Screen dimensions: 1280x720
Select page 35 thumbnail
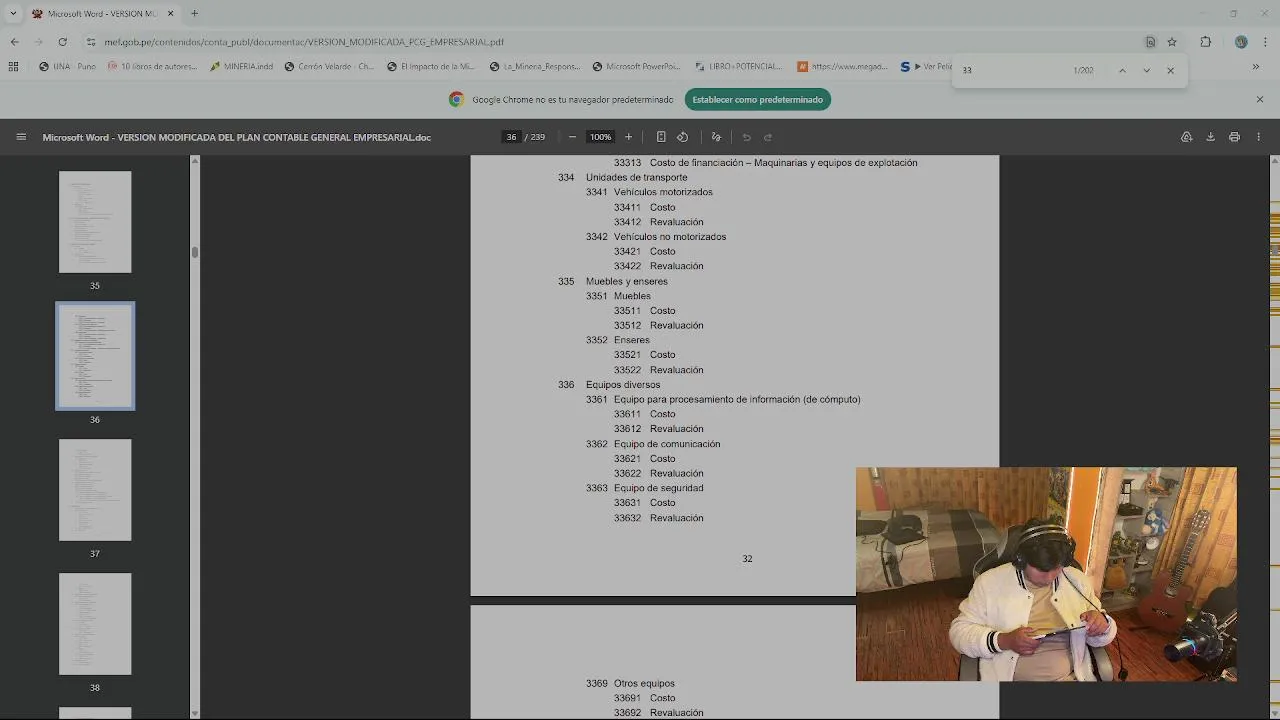pyautogui.click(x=95, y=222)
